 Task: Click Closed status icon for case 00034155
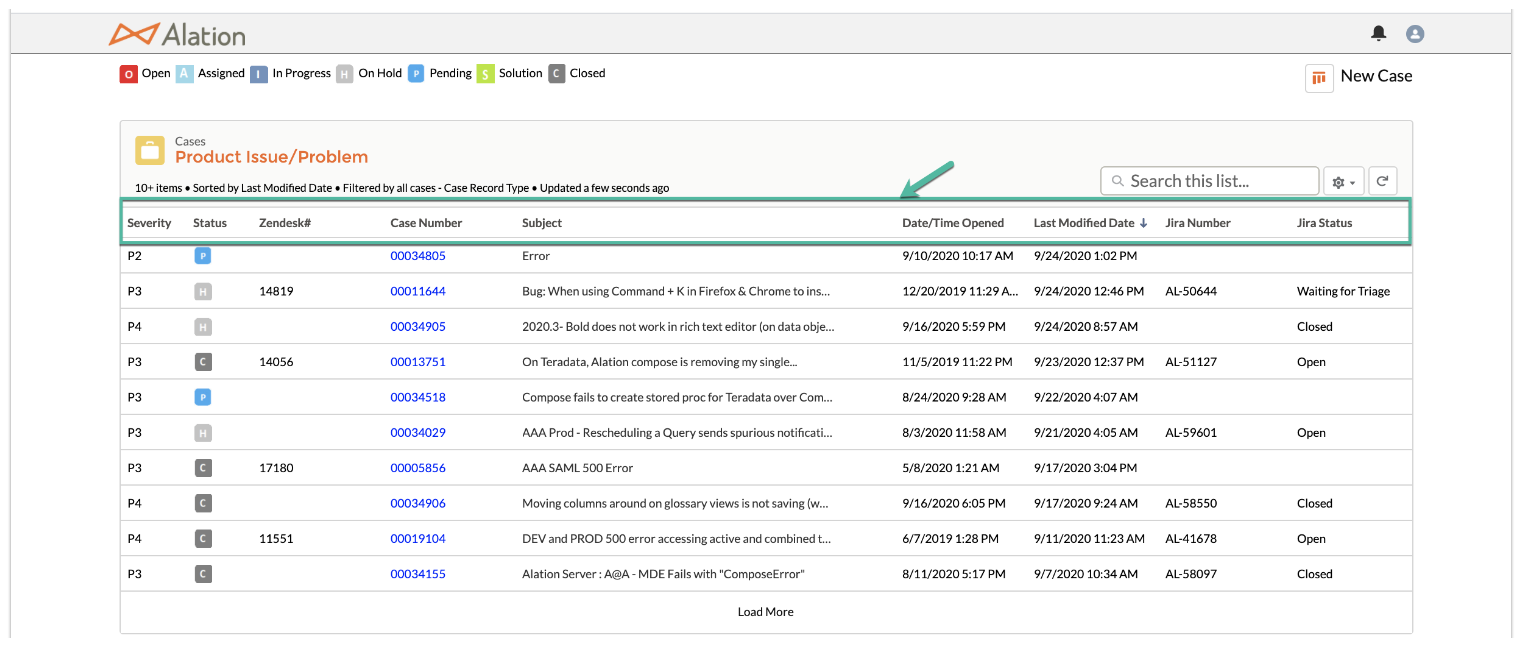[x=202, y=574]
